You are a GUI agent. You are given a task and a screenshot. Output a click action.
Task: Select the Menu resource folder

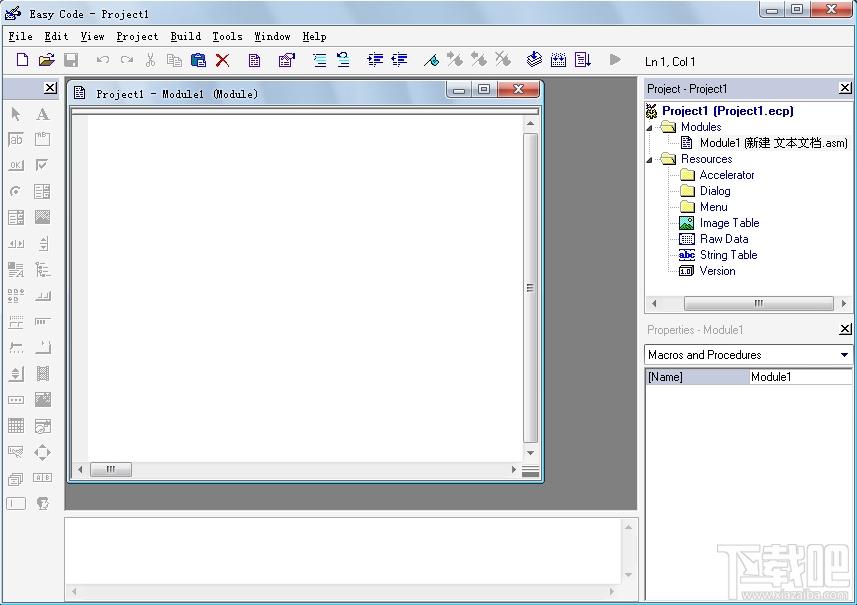[x=713, y=207]
